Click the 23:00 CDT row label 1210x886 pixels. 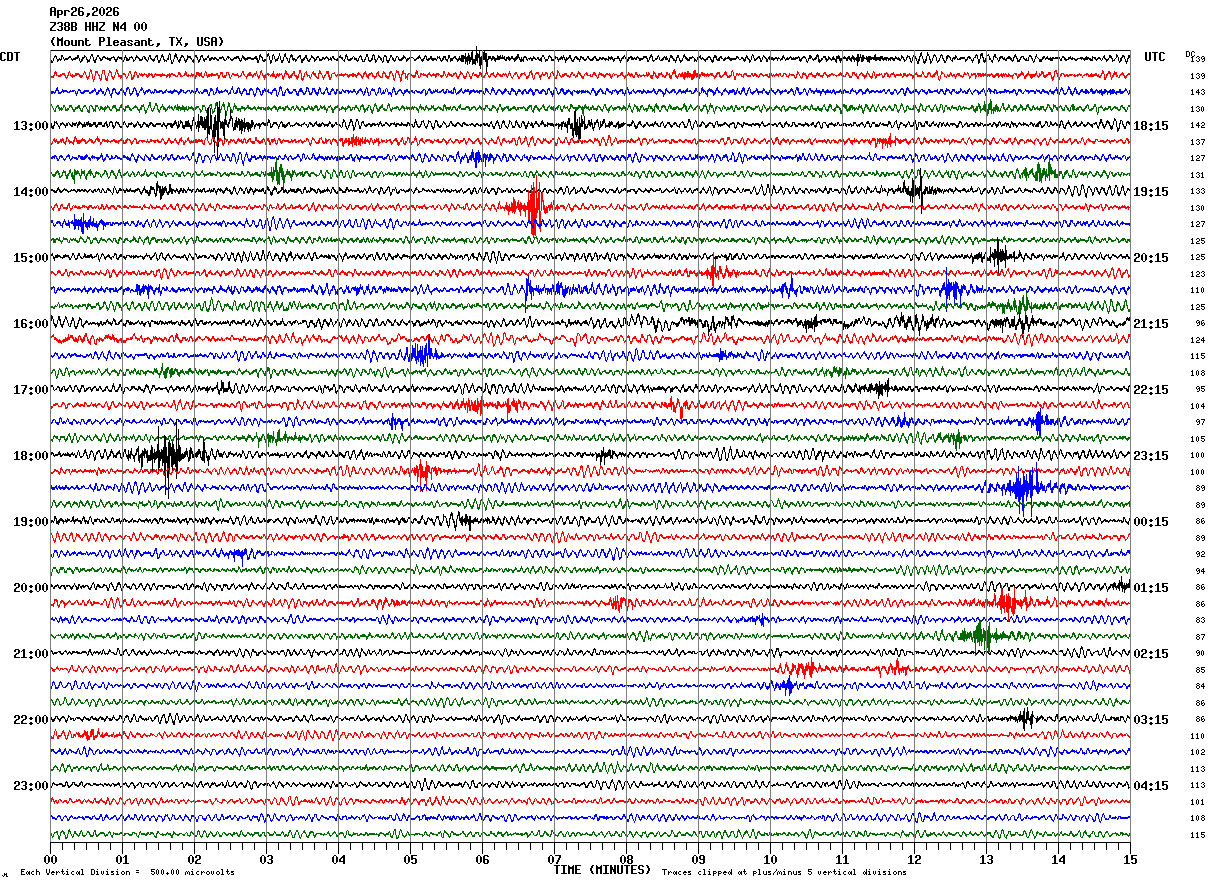click(x=30, y=786)
